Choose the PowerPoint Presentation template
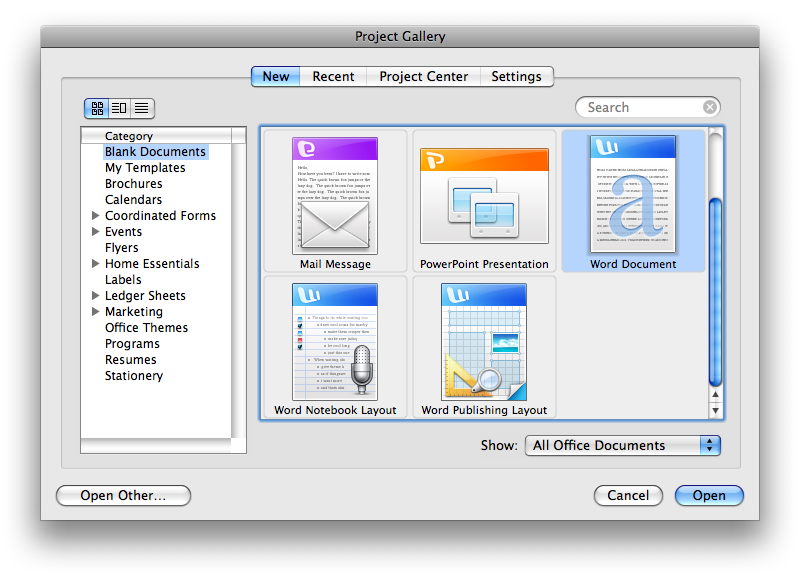 coord(484,200)
